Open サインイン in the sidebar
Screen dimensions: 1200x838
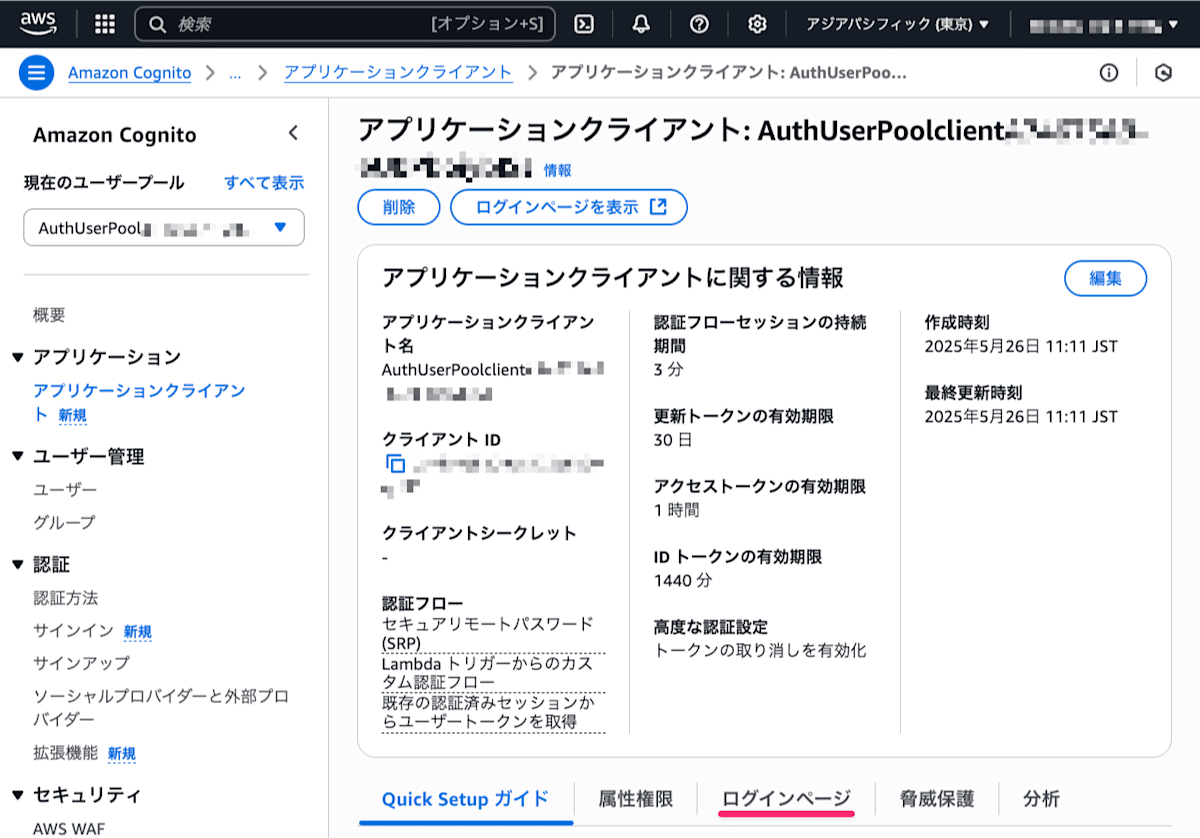click(x=73, y=631)
